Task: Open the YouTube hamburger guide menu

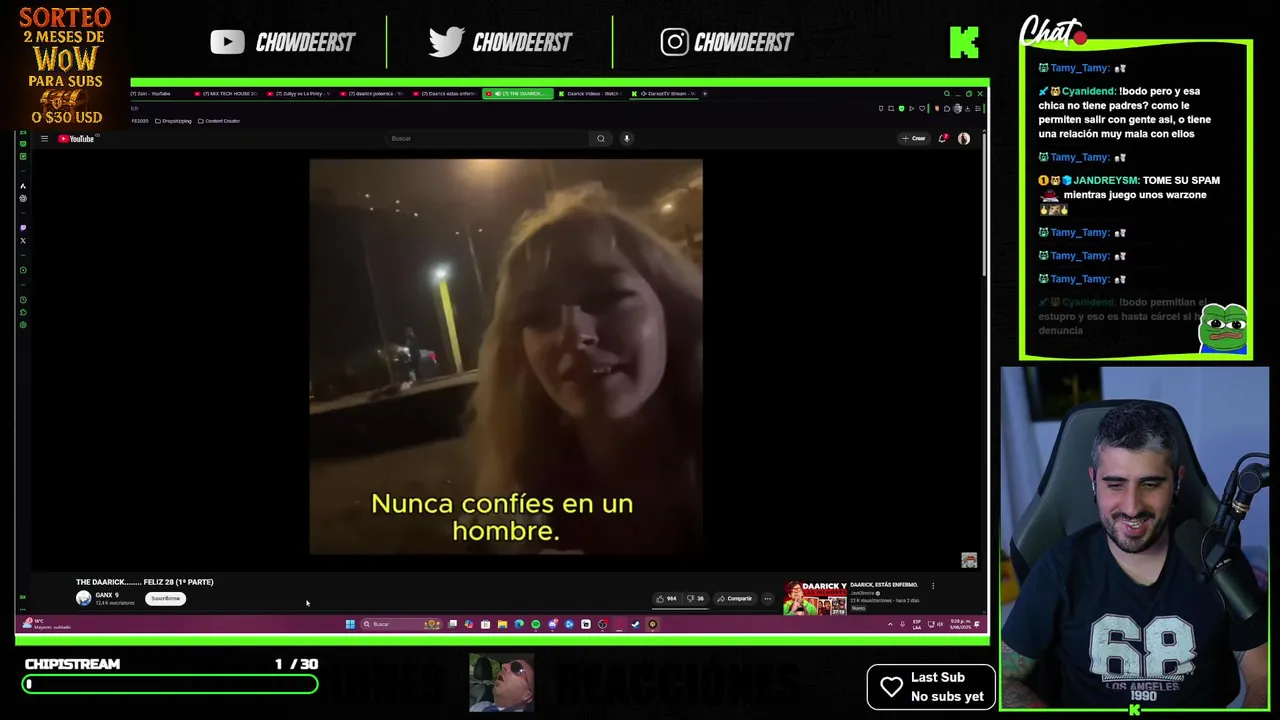Action: [x=44, y=139]
